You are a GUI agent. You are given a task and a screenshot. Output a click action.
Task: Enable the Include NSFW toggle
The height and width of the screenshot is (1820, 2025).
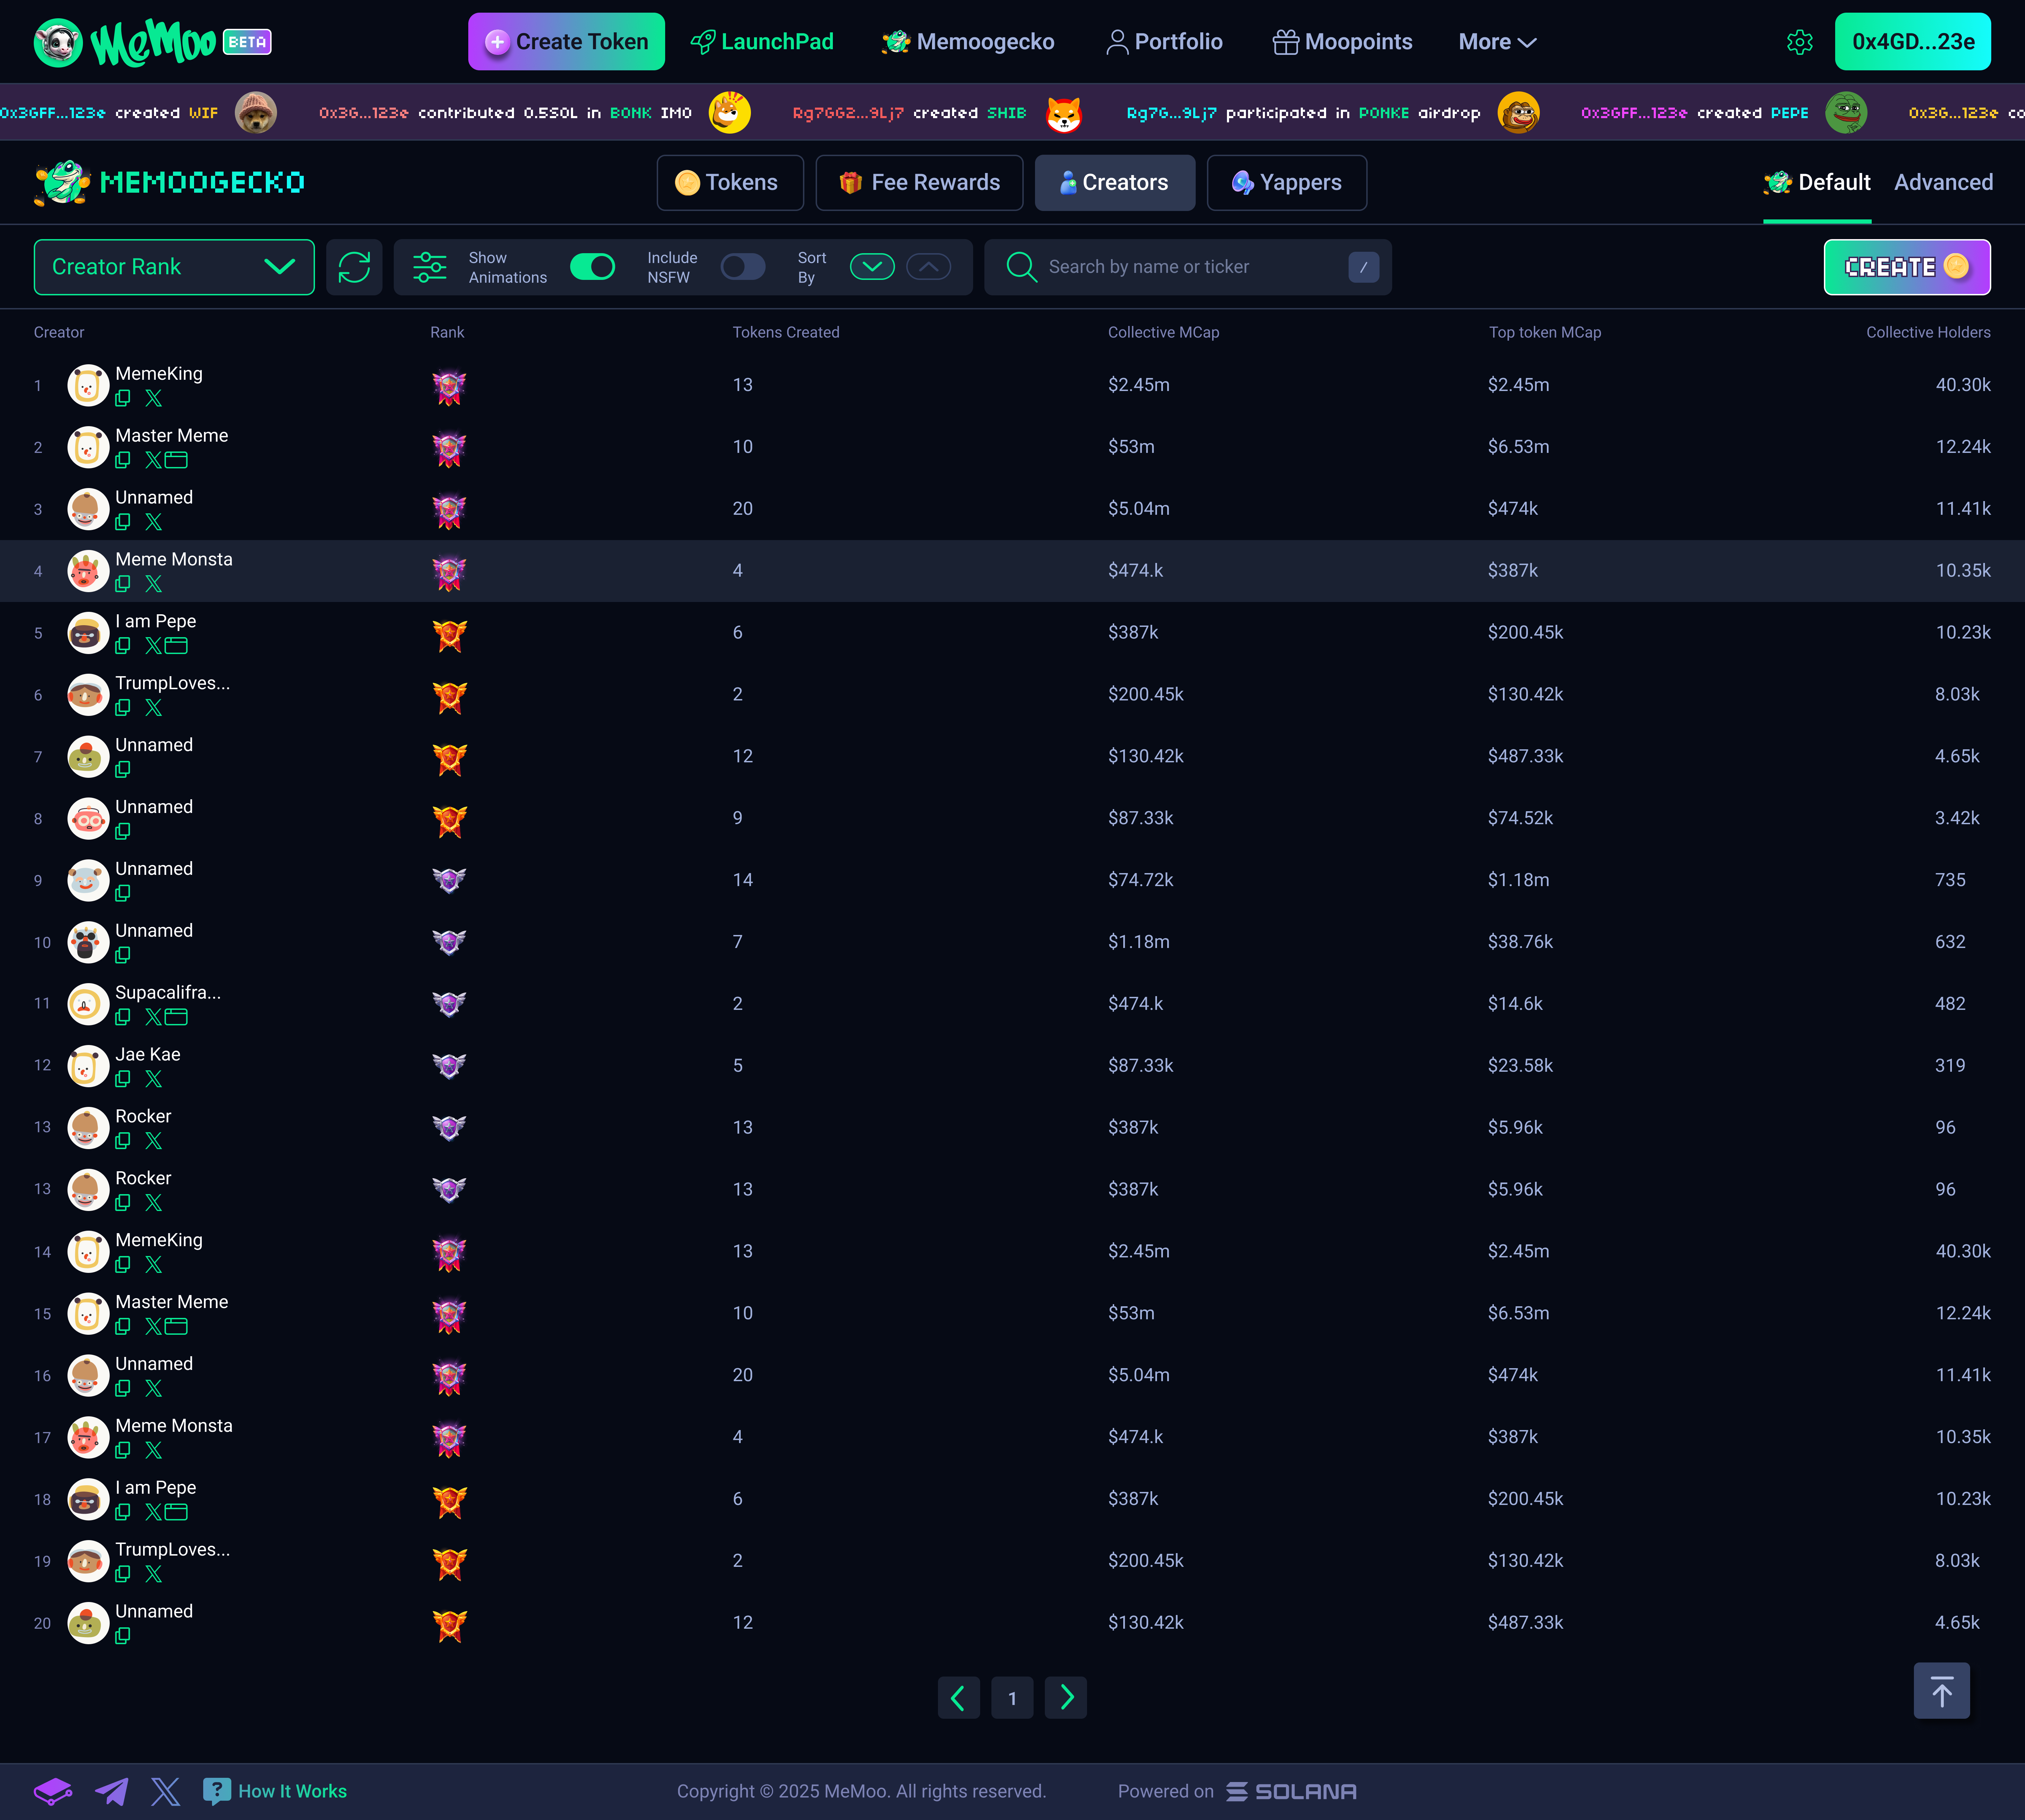click(742, 267)
